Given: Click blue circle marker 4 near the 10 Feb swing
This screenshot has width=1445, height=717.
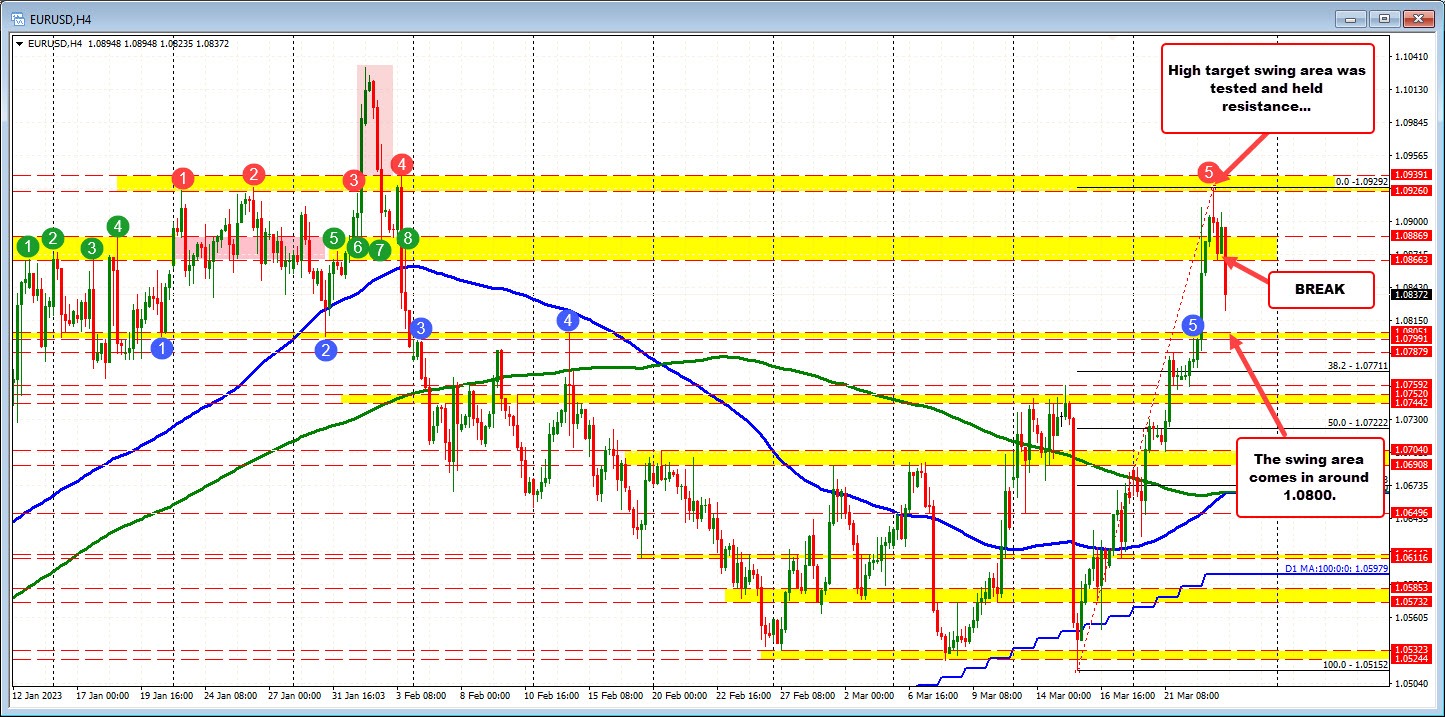Looking at the screenshot, I should 568,319.
